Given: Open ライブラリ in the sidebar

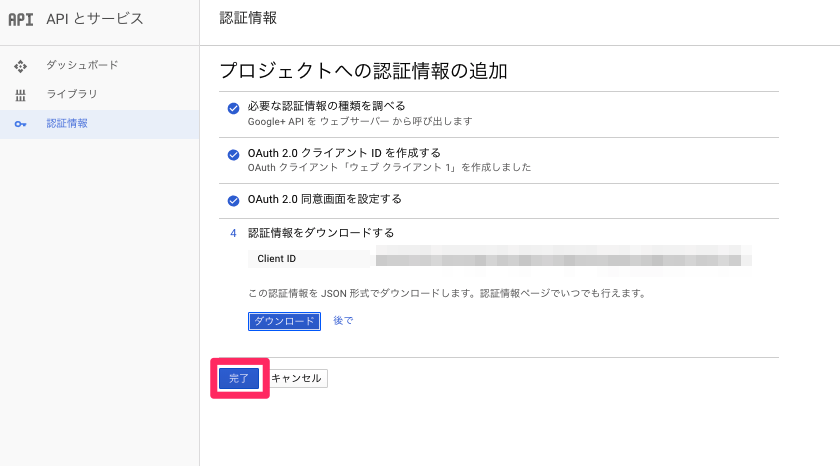Looking at the screenshot, I should pos(72,94).
